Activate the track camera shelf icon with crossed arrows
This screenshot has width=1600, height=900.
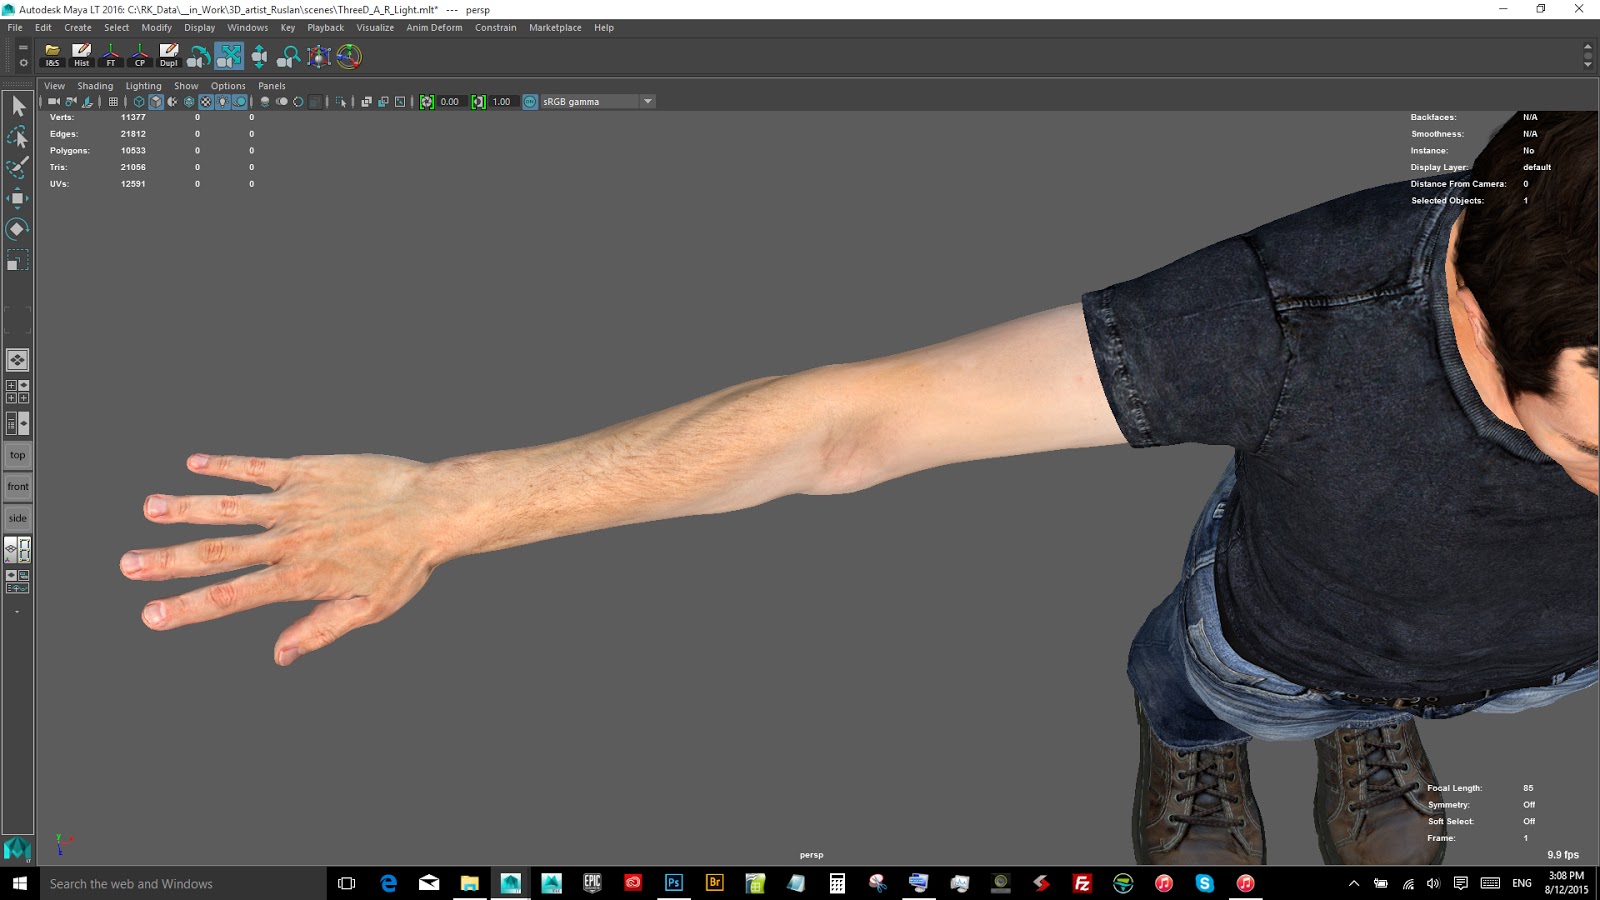[229, 56]
